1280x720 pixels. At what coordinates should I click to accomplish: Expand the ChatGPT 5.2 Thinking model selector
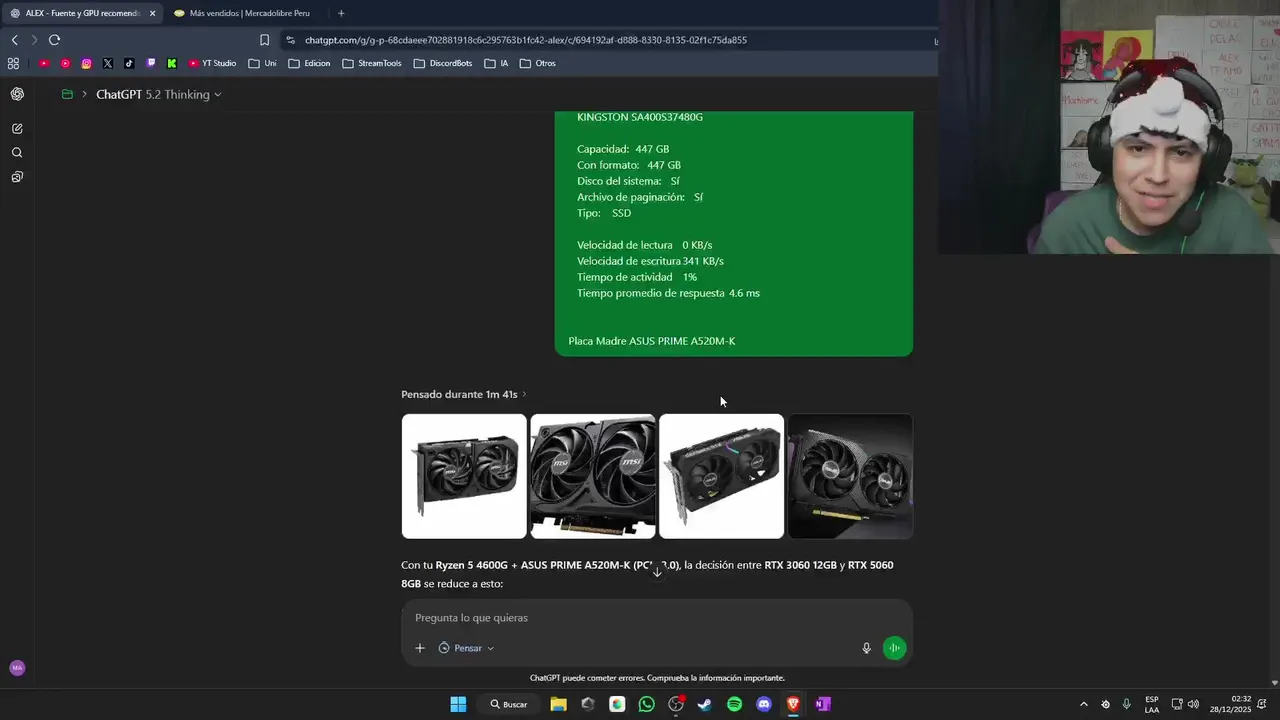159,94
